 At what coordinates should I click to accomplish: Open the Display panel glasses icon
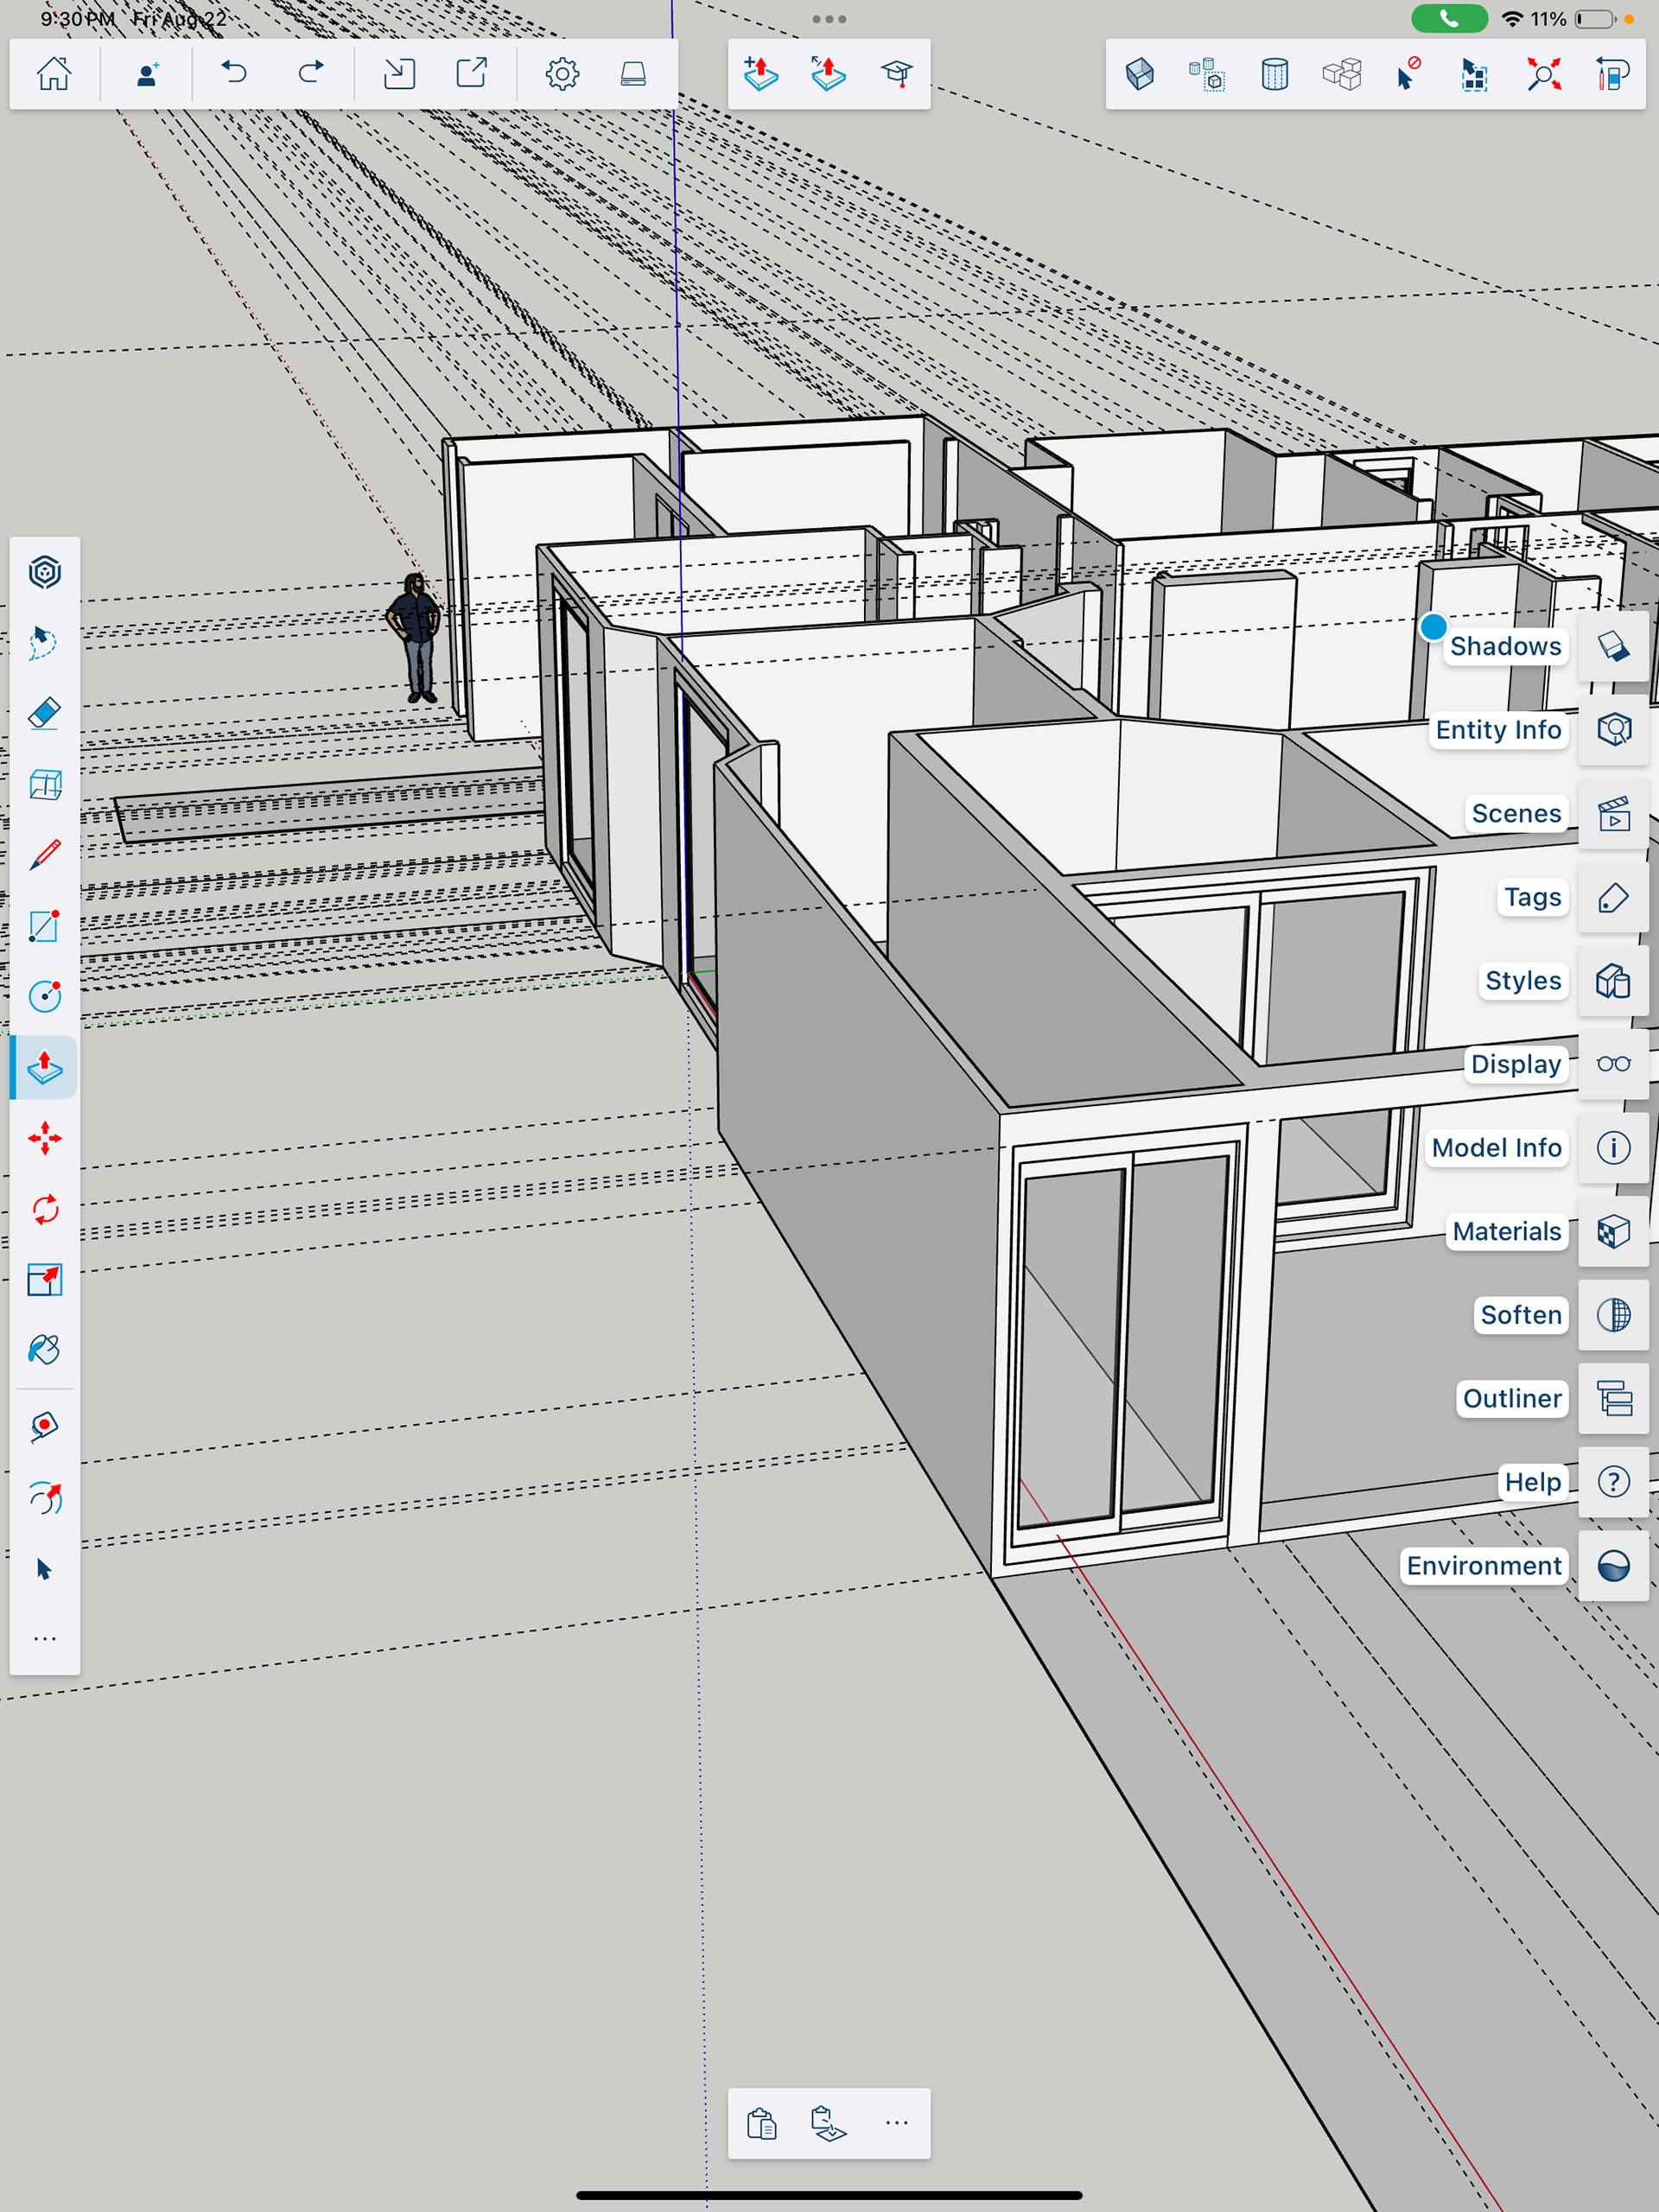click(1613, 1064)
